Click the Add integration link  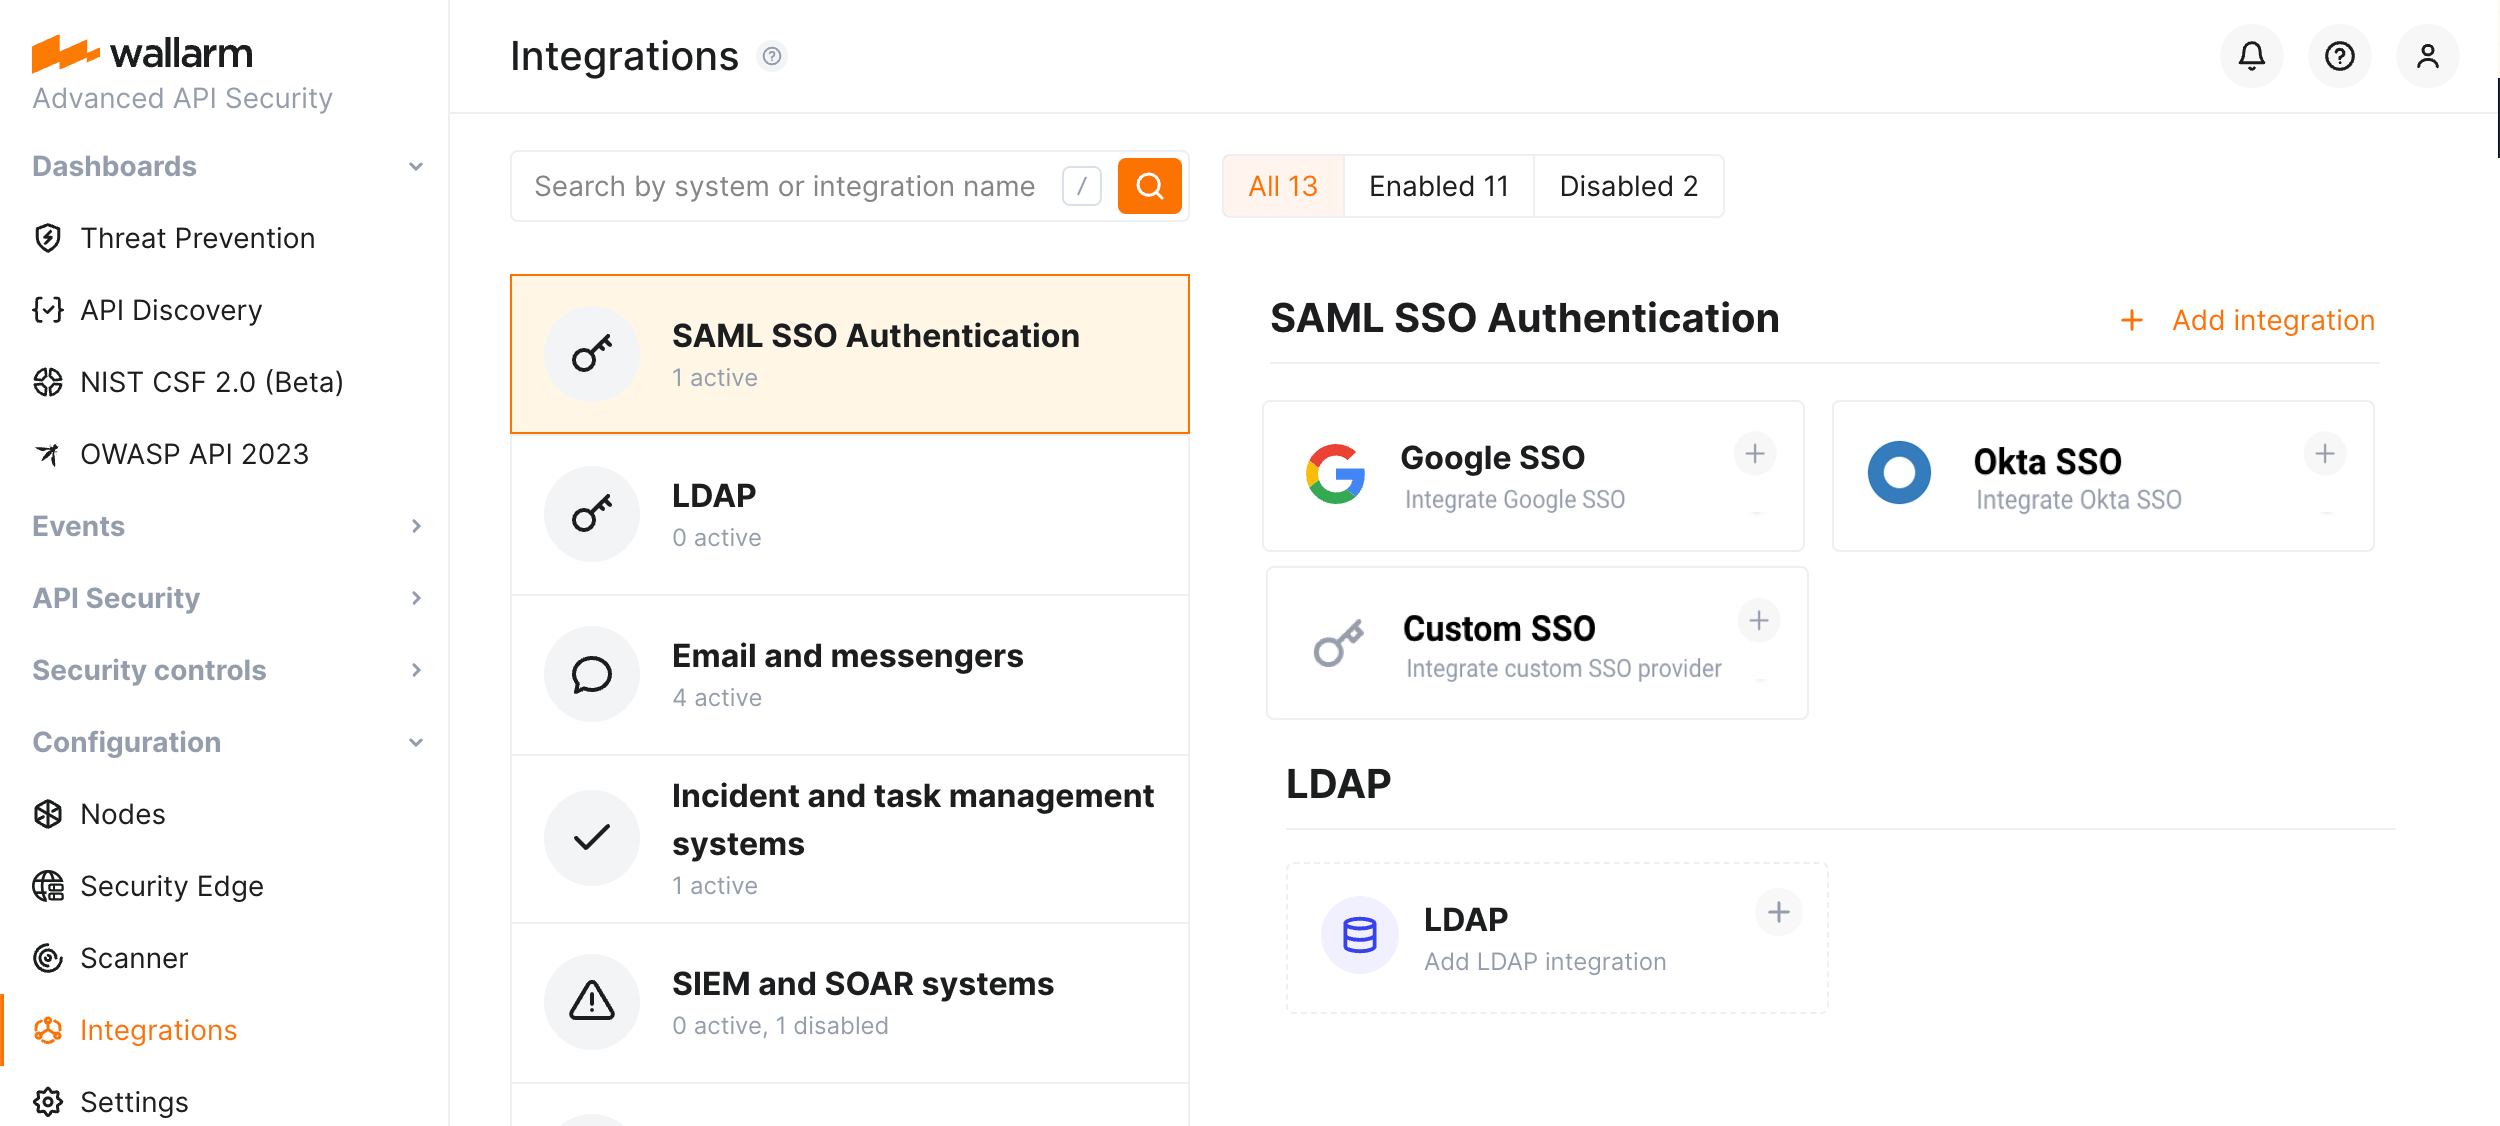tap(2272, 319)
